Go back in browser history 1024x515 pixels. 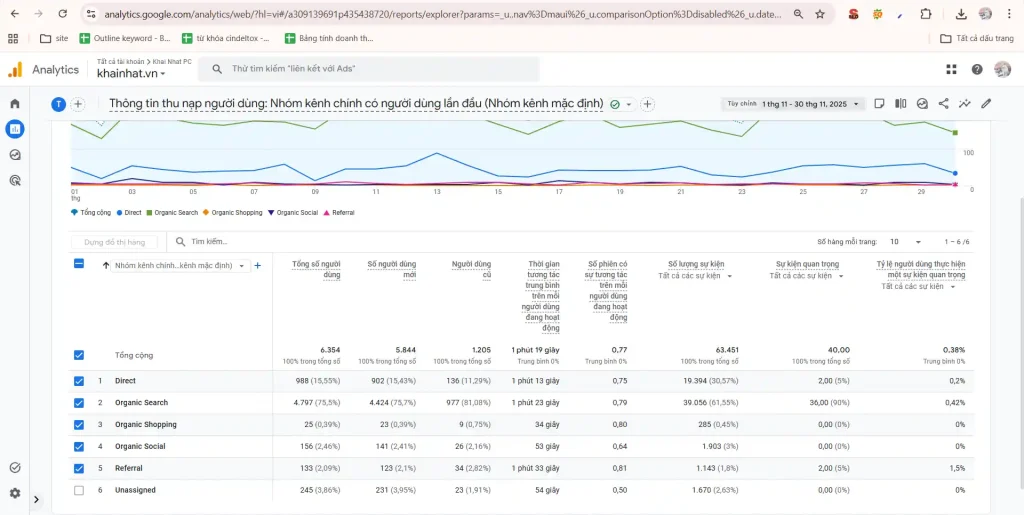(15, 14)
